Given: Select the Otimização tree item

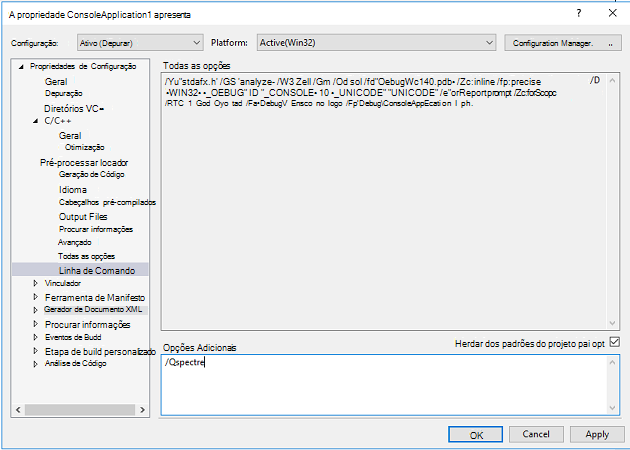Looking at the screenshot, I should coord(85,147).
